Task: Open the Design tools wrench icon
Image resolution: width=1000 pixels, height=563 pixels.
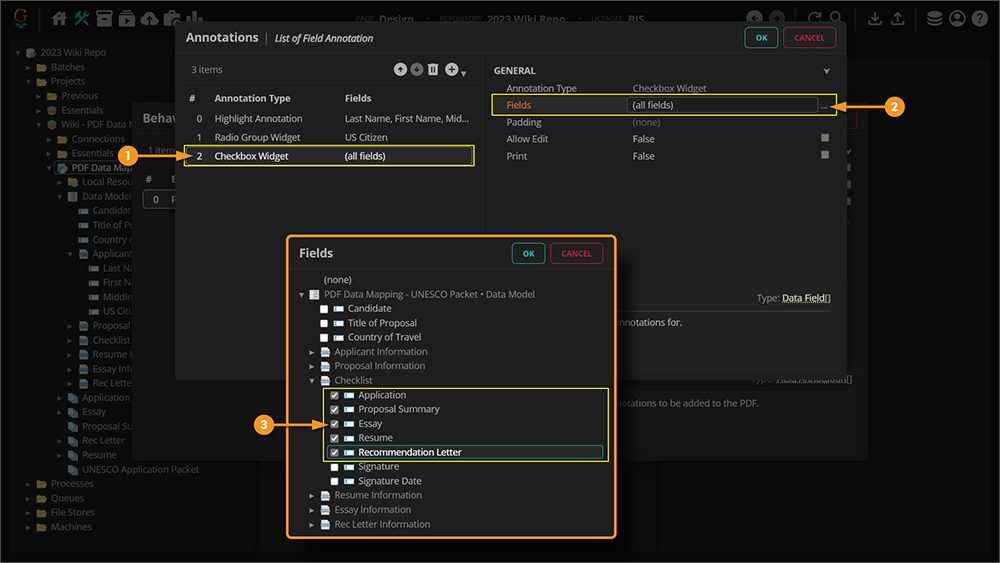Action: click(x=82, y=18)
